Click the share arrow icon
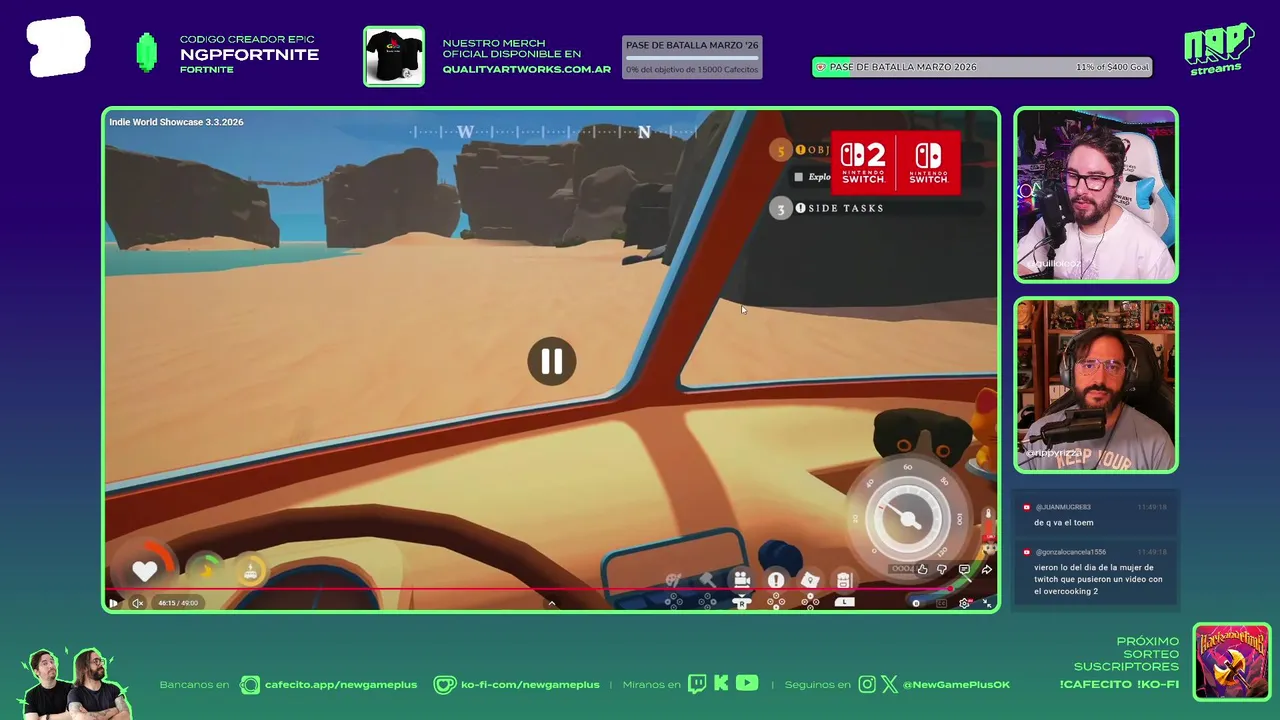 (986, 569)
